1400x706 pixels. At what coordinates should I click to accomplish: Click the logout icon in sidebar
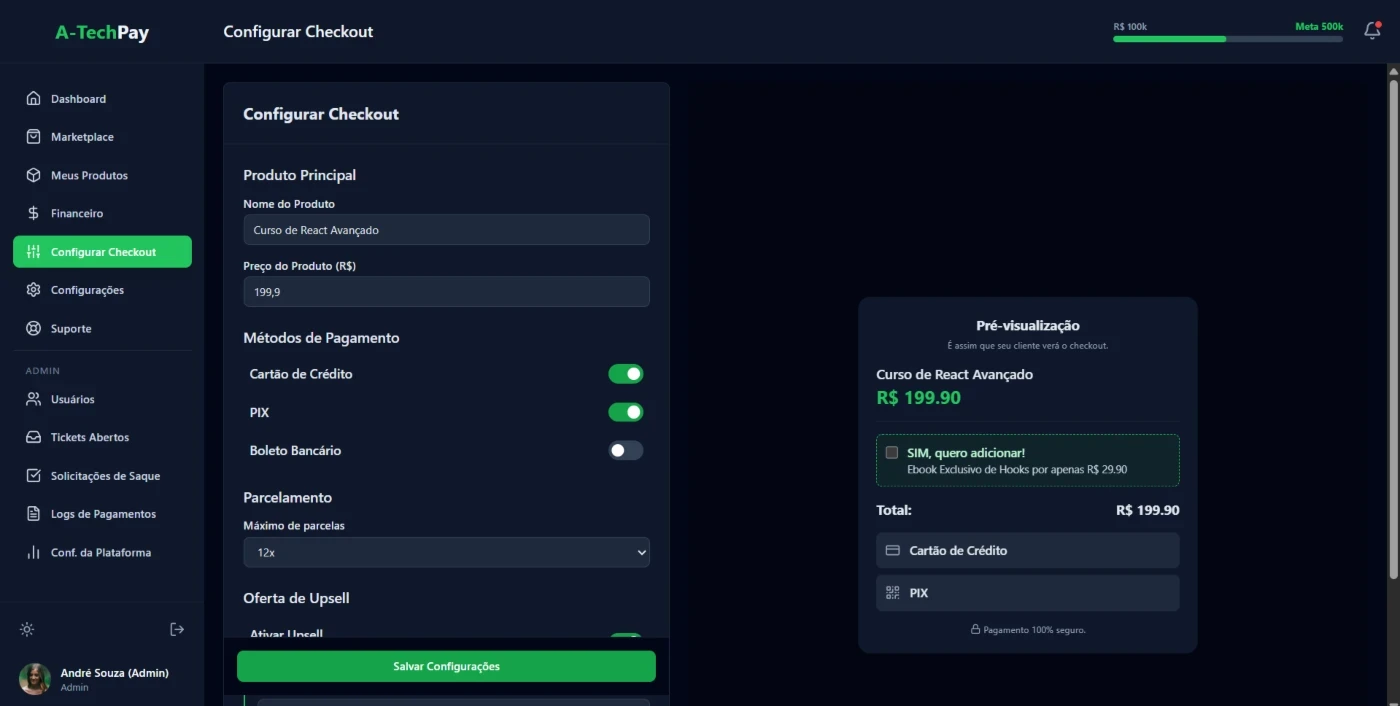[x=177, y=629]
